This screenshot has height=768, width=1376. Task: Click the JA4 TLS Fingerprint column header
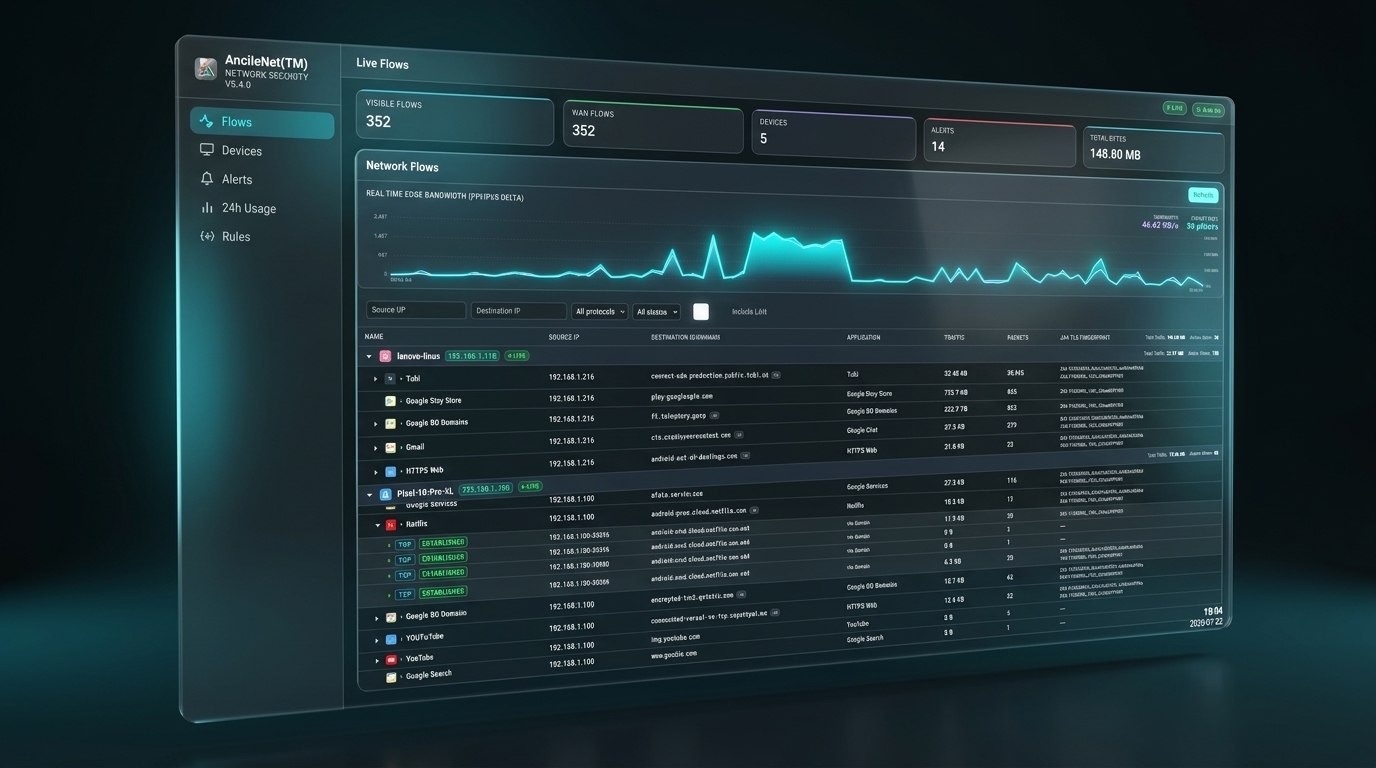[1085, 338]
